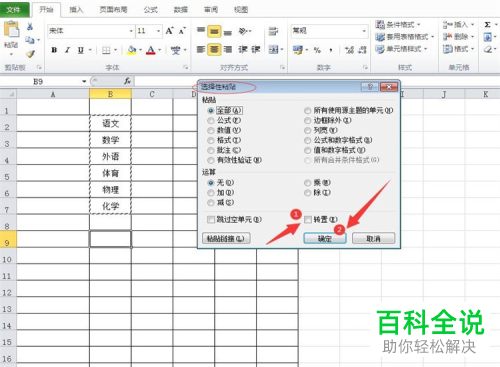Open the Conditional Formatting dropdown

[398, 24]
